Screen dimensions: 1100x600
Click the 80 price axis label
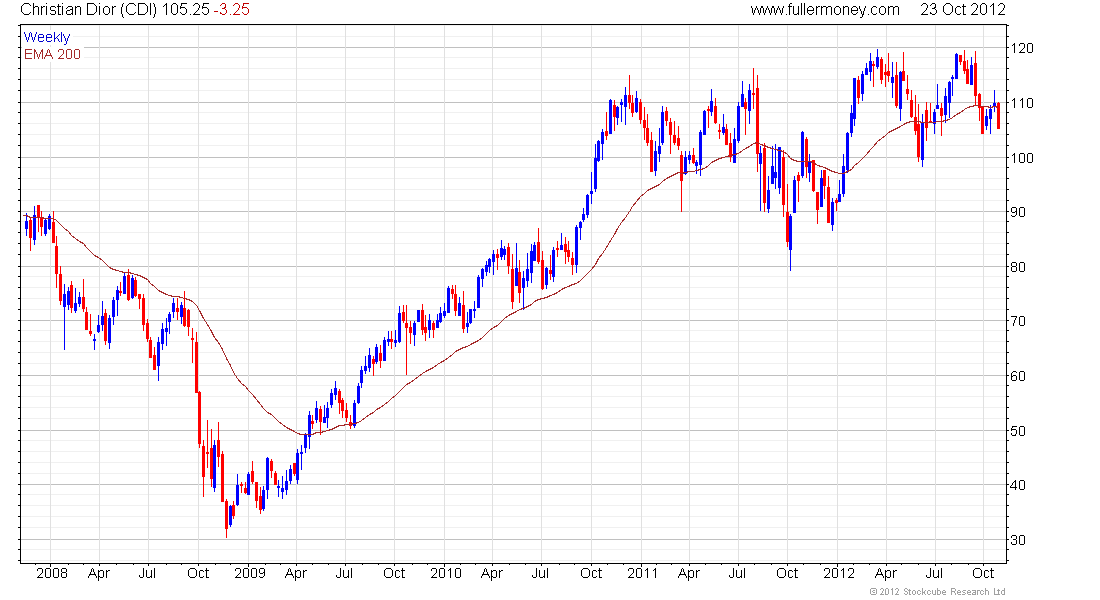[1018, 267]
